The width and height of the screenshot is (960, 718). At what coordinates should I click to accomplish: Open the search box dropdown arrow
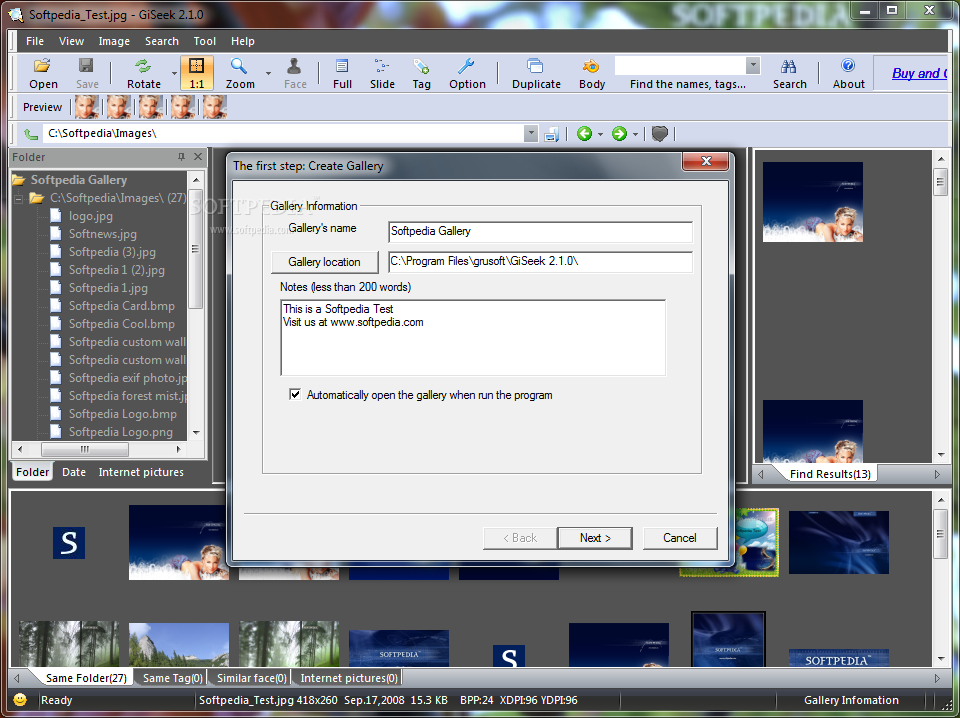pyautogui.click(x=753, y=65)
